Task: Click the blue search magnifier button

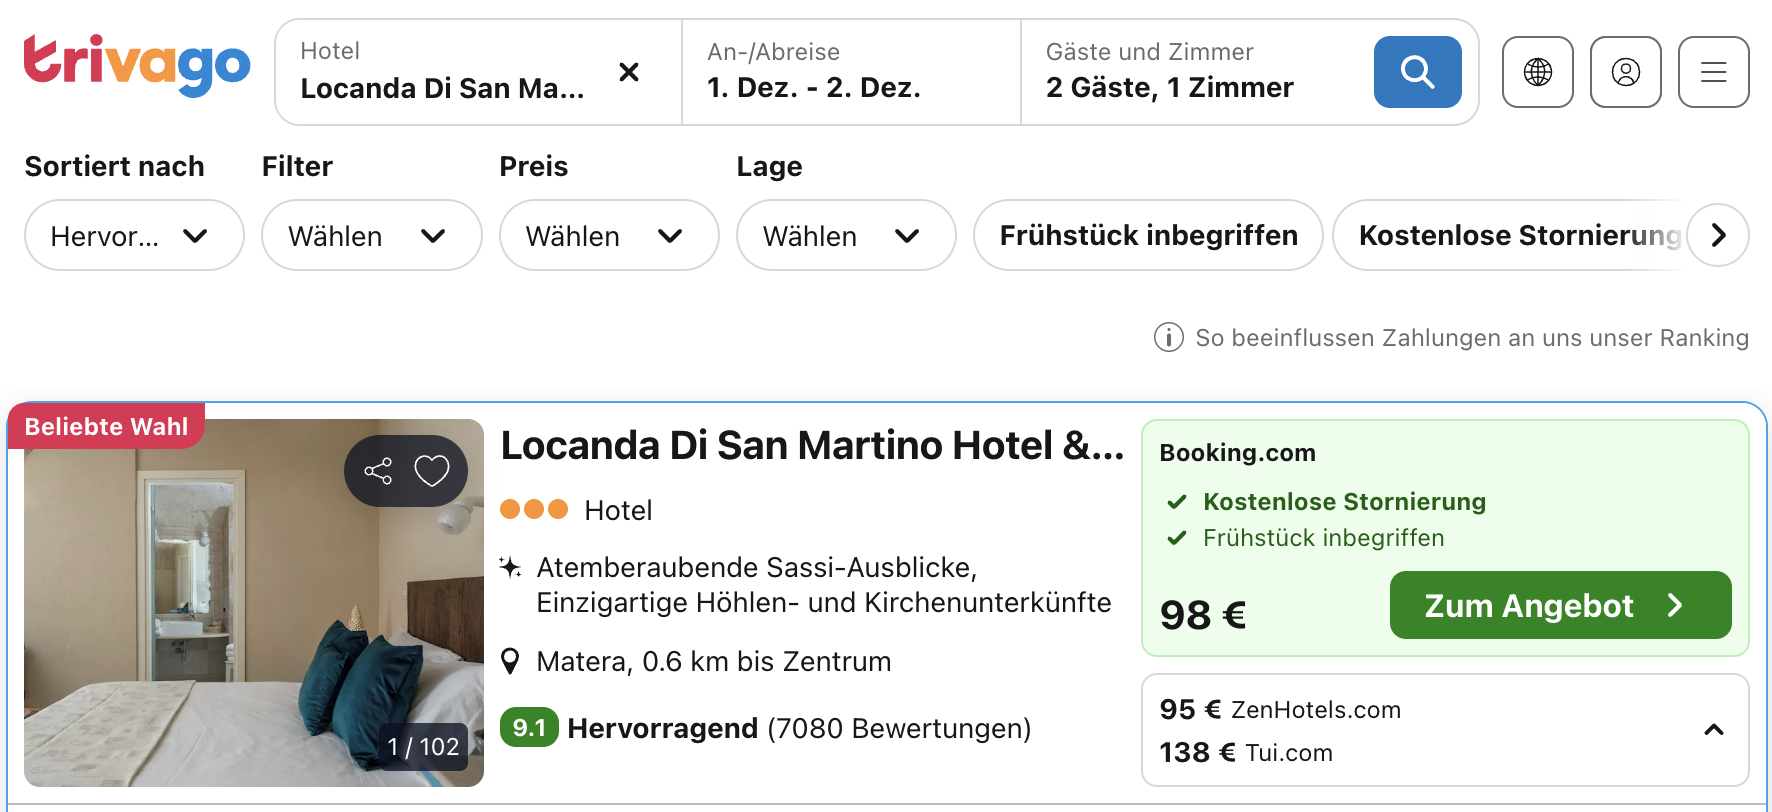Action: pos(1417,72)
